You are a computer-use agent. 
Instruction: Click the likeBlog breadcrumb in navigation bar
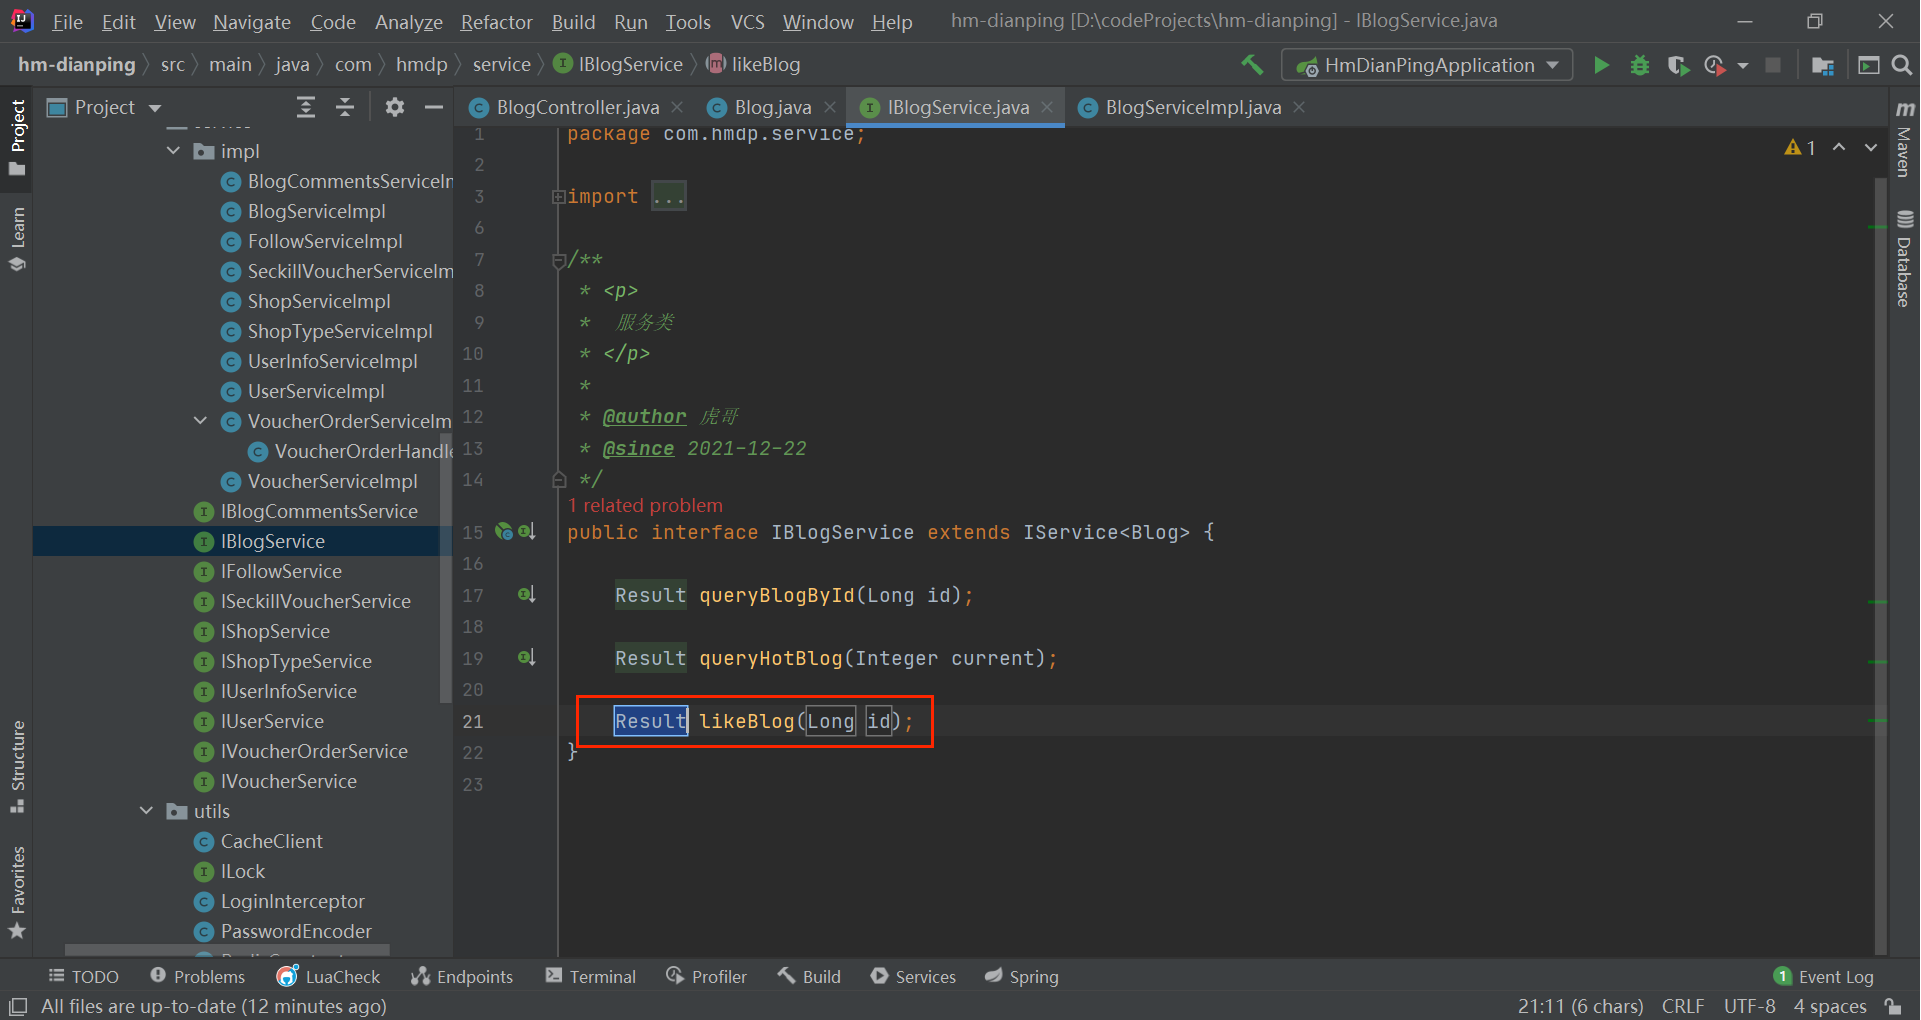click(x=754, y=65)
